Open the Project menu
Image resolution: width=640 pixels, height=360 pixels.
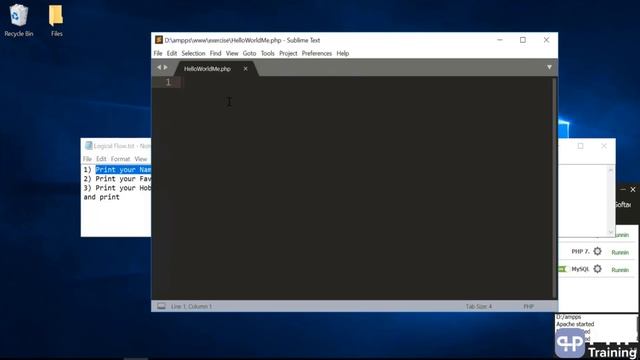(288, 53)
